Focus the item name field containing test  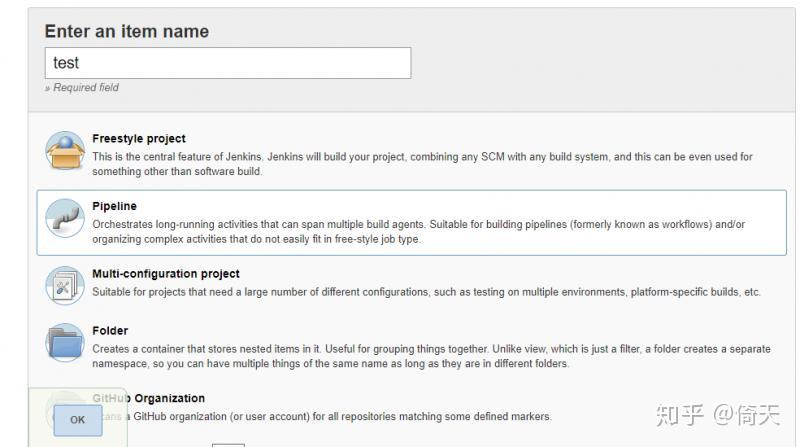(x=228, y=63)
